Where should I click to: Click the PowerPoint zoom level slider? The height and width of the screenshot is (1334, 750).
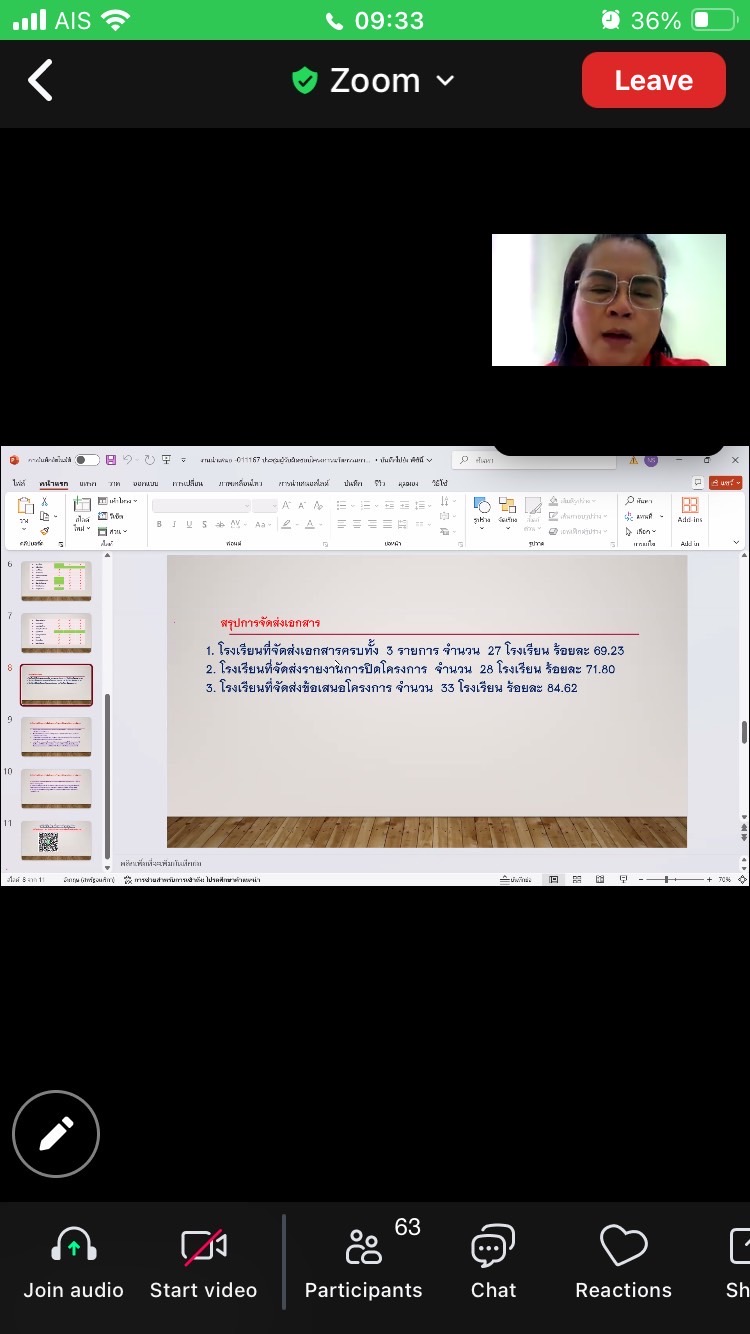[x=669, y=879]
